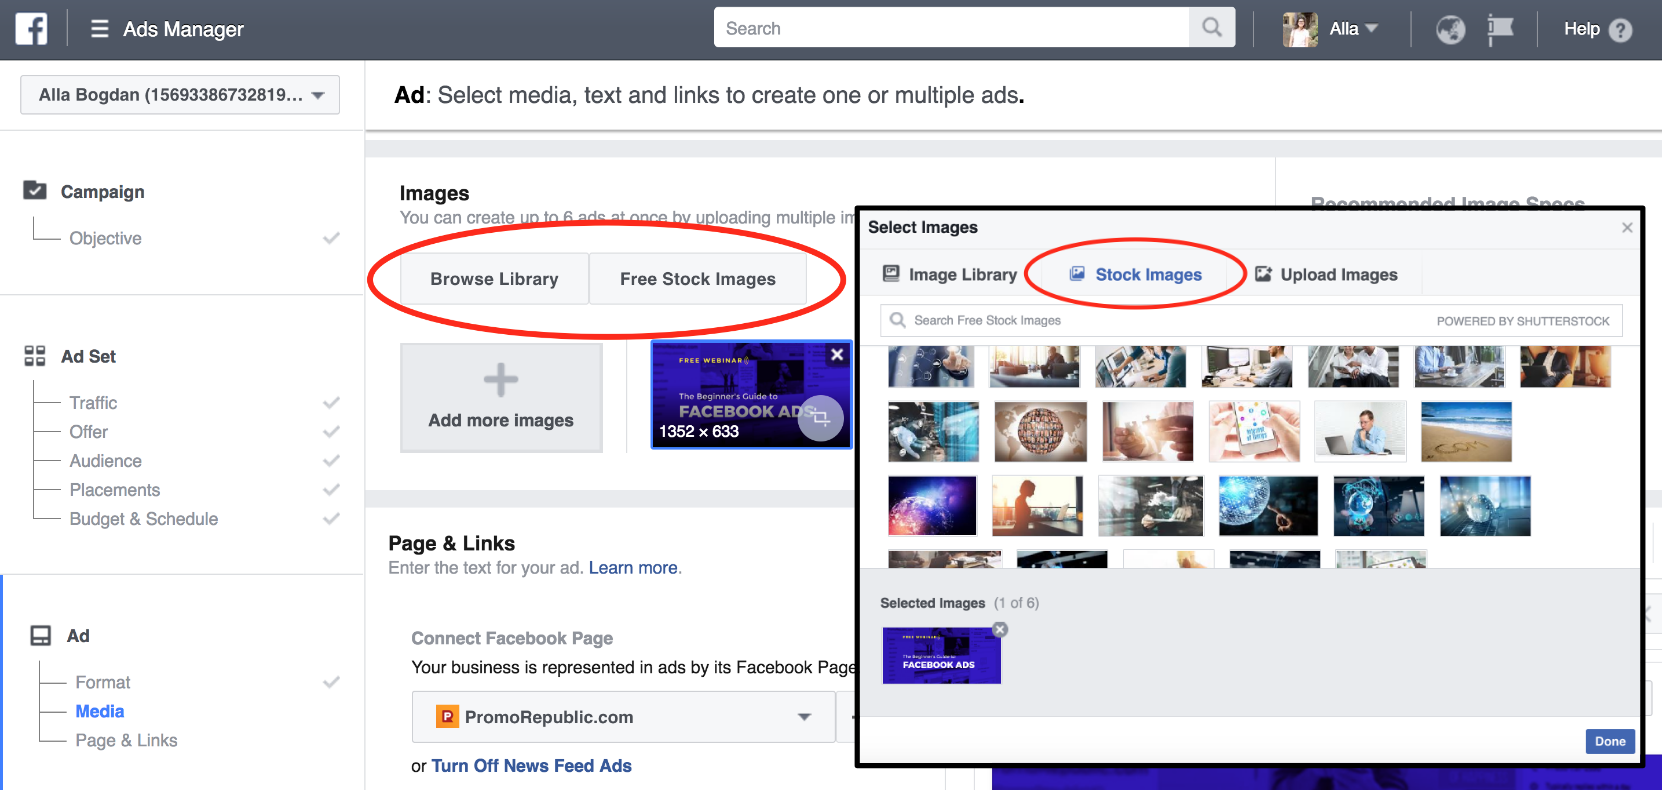Image resolution: width=1662 pixels, height=790 pixels.
Task: Click the magnifier icon in stock search field
Action: 897,320
